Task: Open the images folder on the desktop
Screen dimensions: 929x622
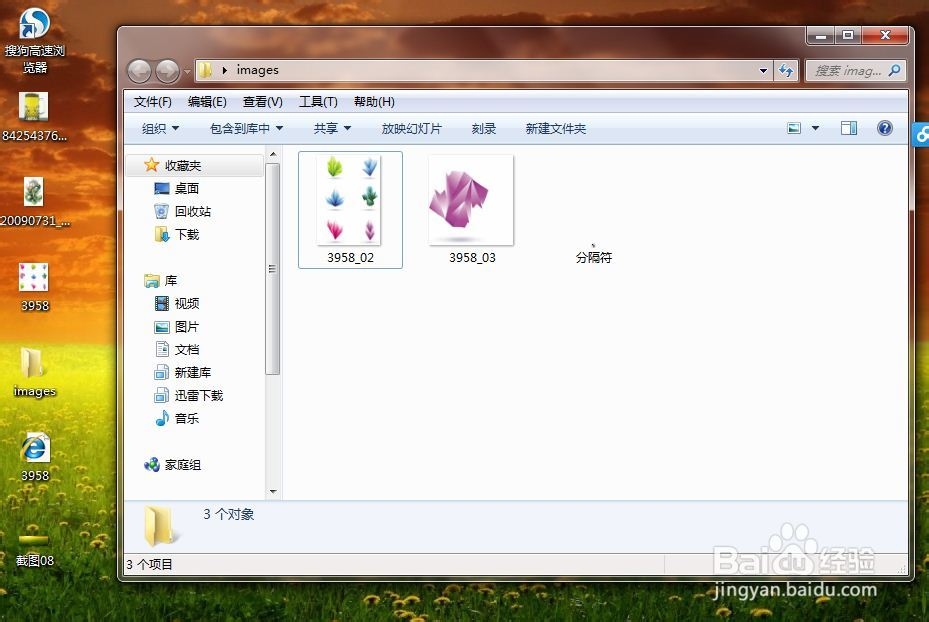Action: coord(33,365)
